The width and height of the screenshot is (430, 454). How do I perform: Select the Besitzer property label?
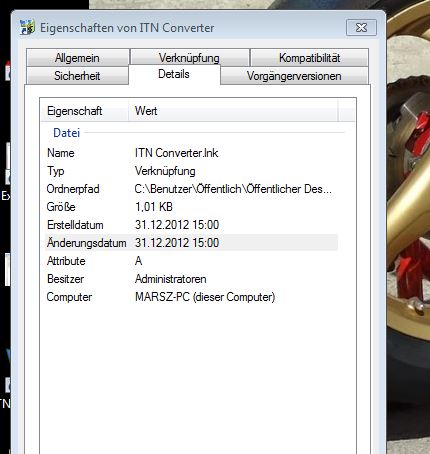point(65,279)
